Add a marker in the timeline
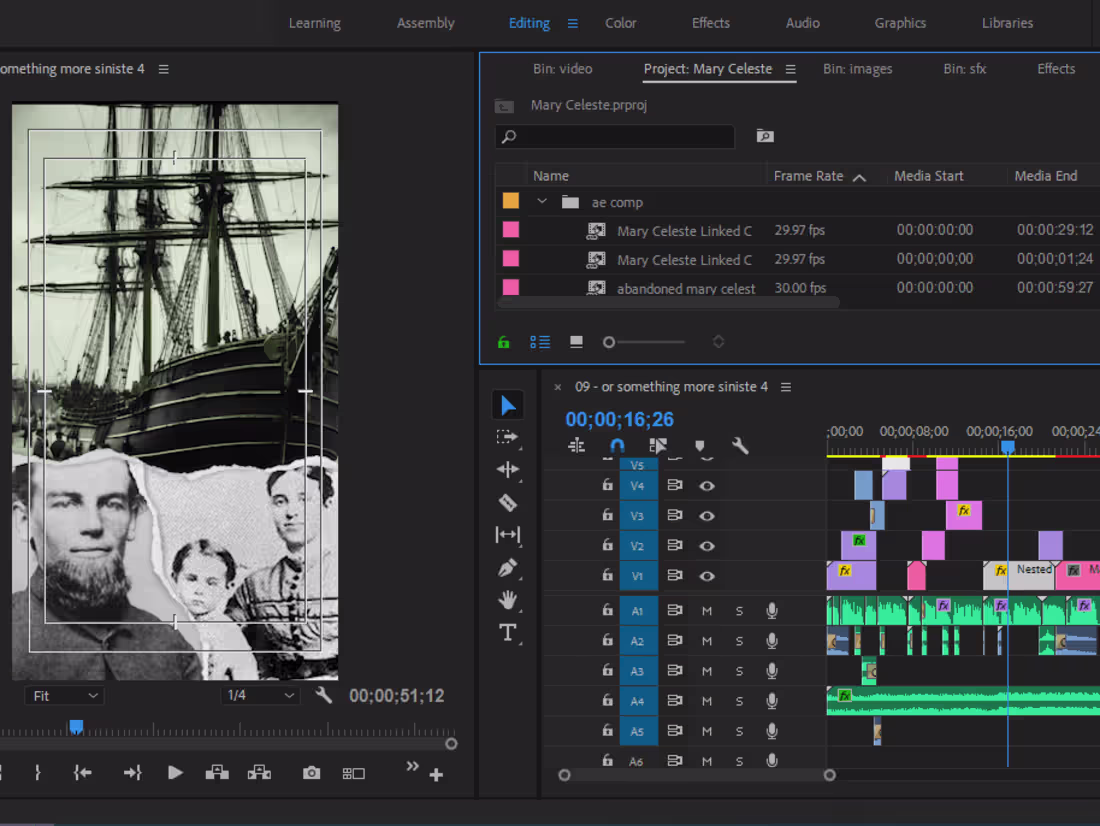The image size is (1100, 826). tap(700, 446)
